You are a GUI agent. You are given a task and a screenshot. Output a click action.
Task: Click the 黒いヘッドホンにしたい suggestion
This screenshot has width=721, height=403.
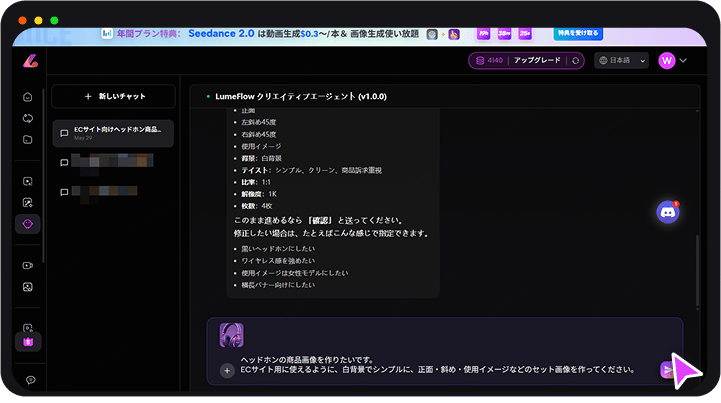click(x=278, y=249)
